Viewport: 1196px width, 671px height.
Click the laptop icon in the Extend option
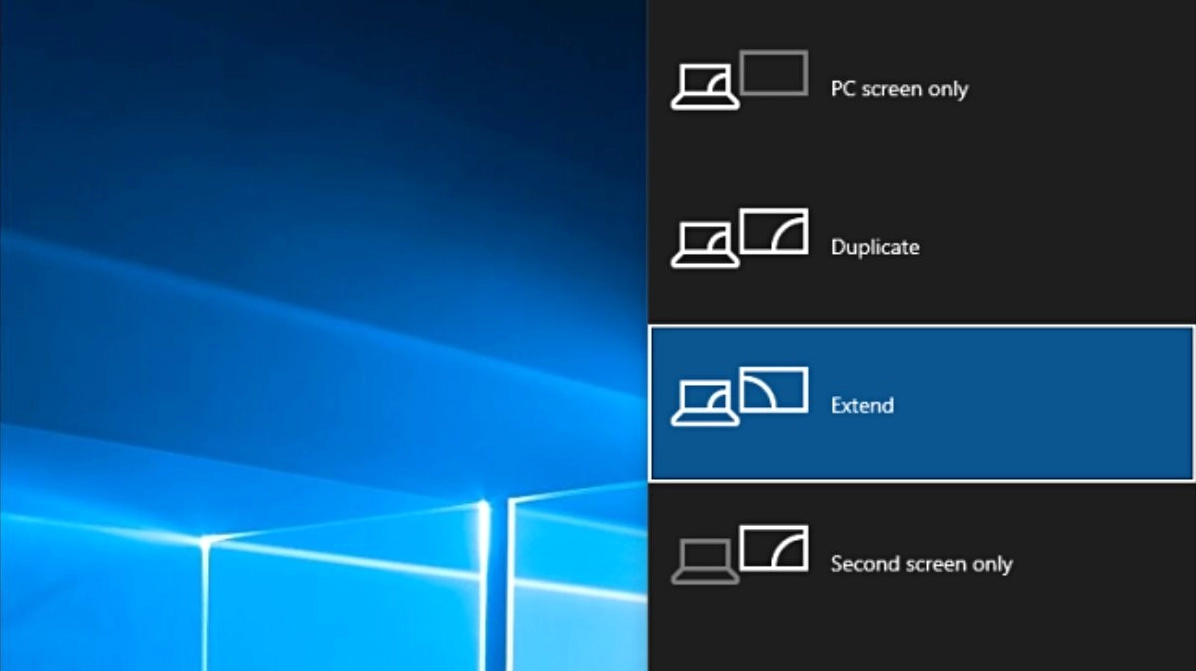click(x=704, y=405)
